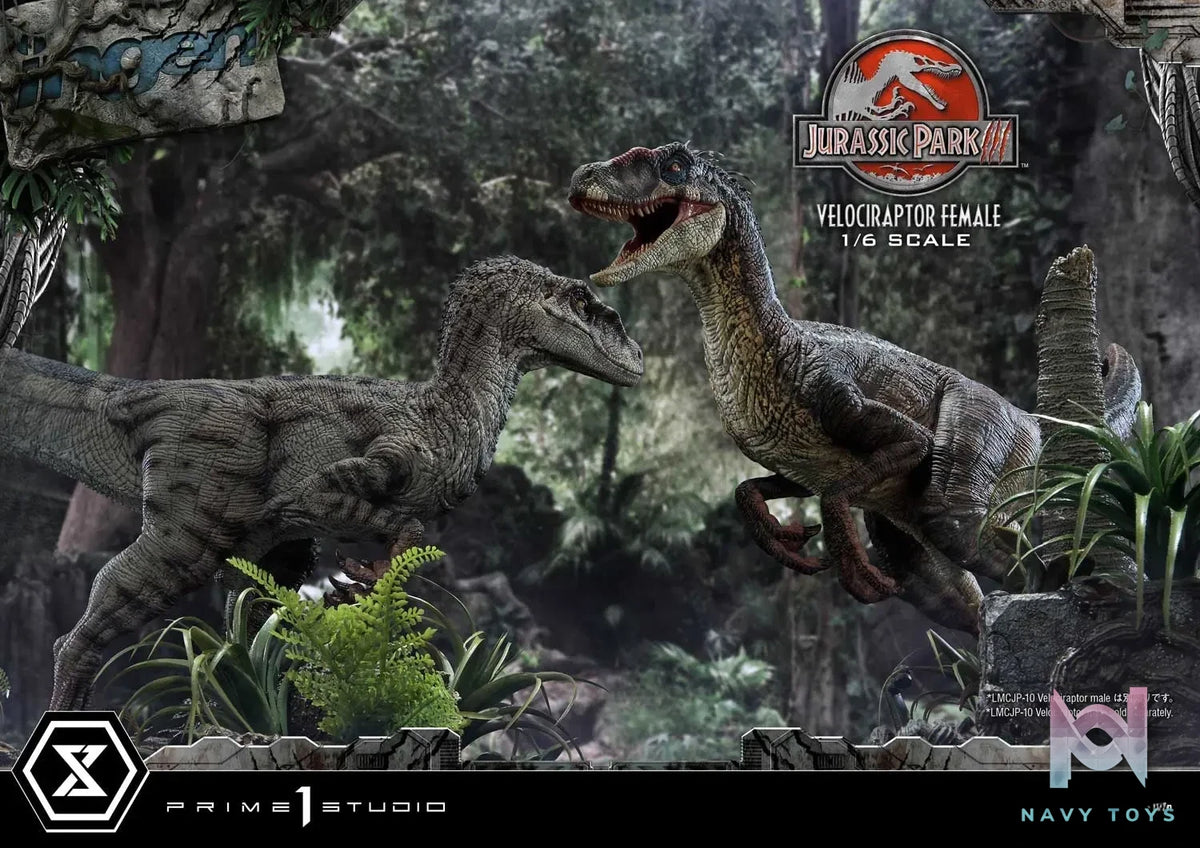Screen dimensions: 1200x848
Task: Click the Prime 1 Studio hexagon emblem
Action: (x=80, y=772)
